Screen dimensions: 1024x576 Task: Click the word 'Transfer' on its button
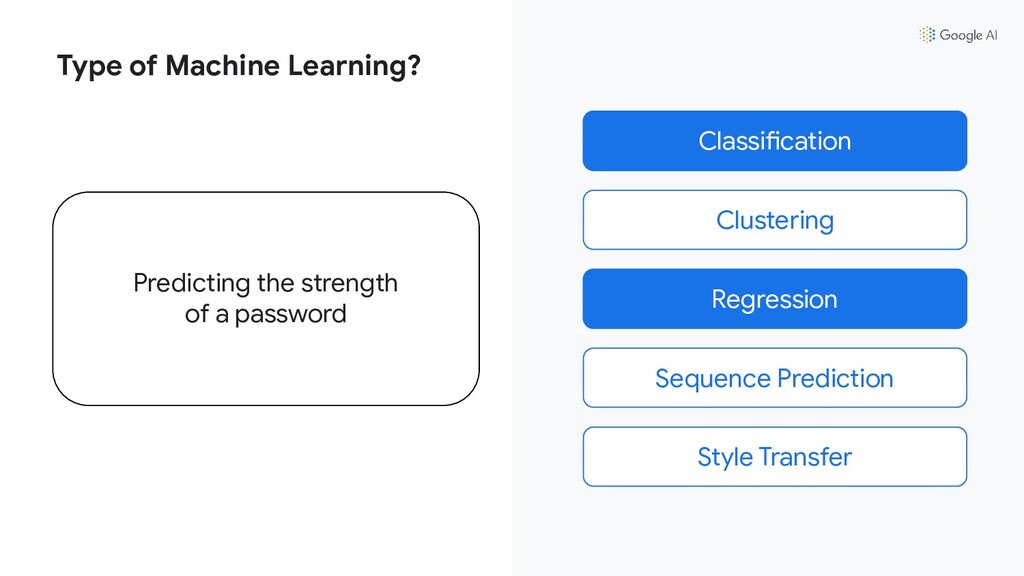coord(805,457)
